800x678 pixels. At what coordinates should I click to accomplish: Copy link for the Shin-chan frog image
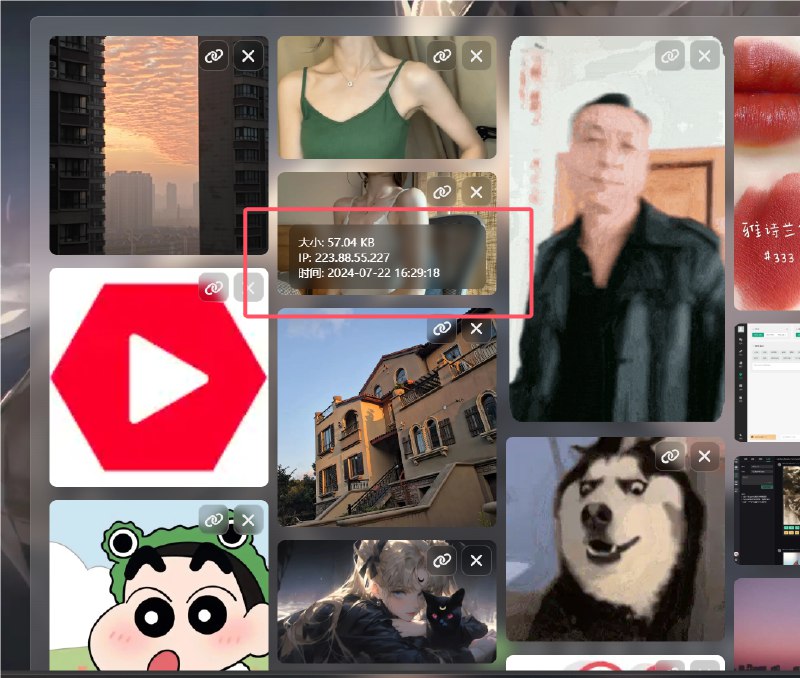tap(213, 520)
